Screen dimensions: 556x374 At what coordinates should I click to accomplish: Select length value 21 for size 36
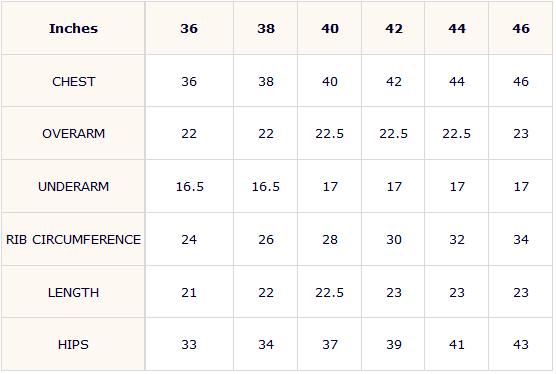pyautogui.click(x=189, y=292)
